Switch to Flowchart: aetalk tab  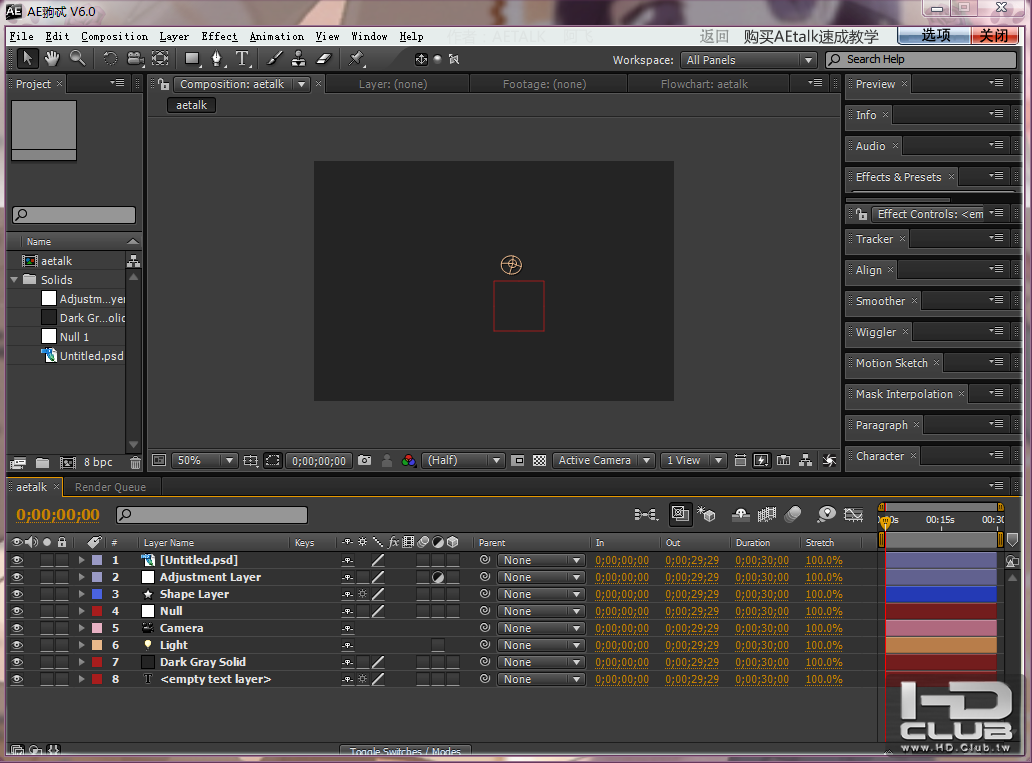point(704,84)
